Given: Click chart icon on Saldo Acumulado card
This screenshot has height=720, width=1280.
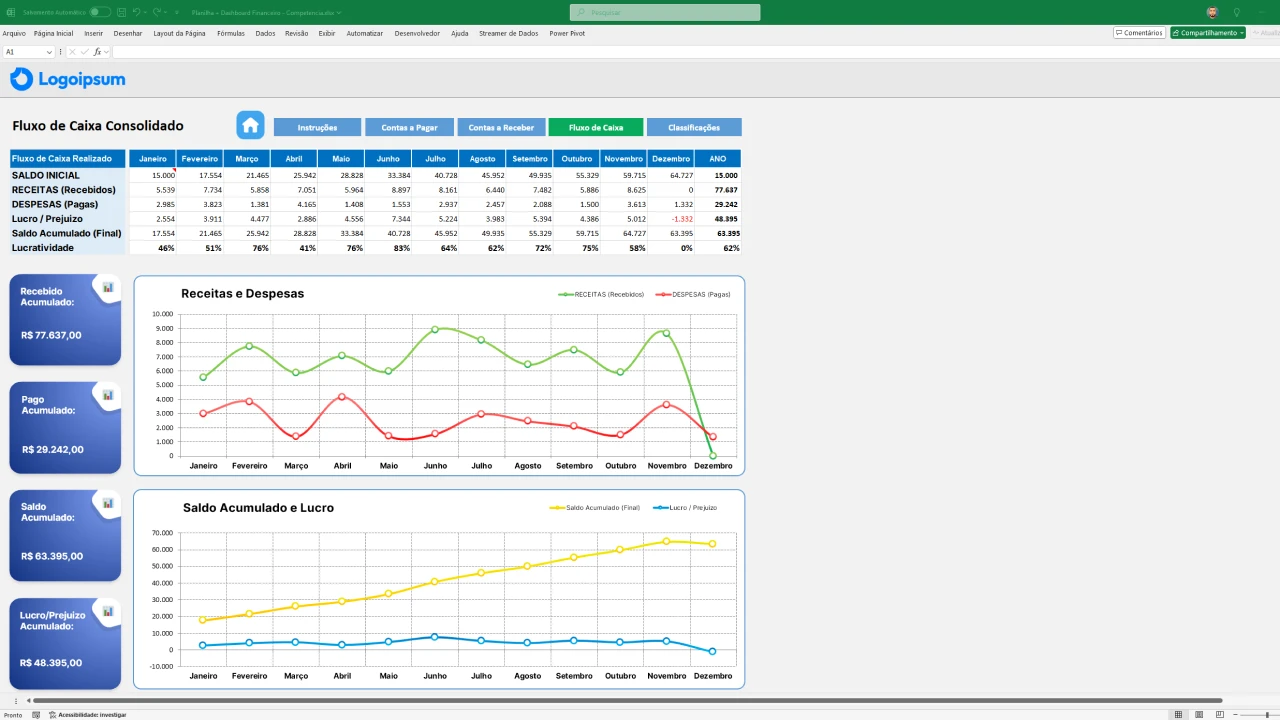Looking at the screenshot, I should 108,504.
